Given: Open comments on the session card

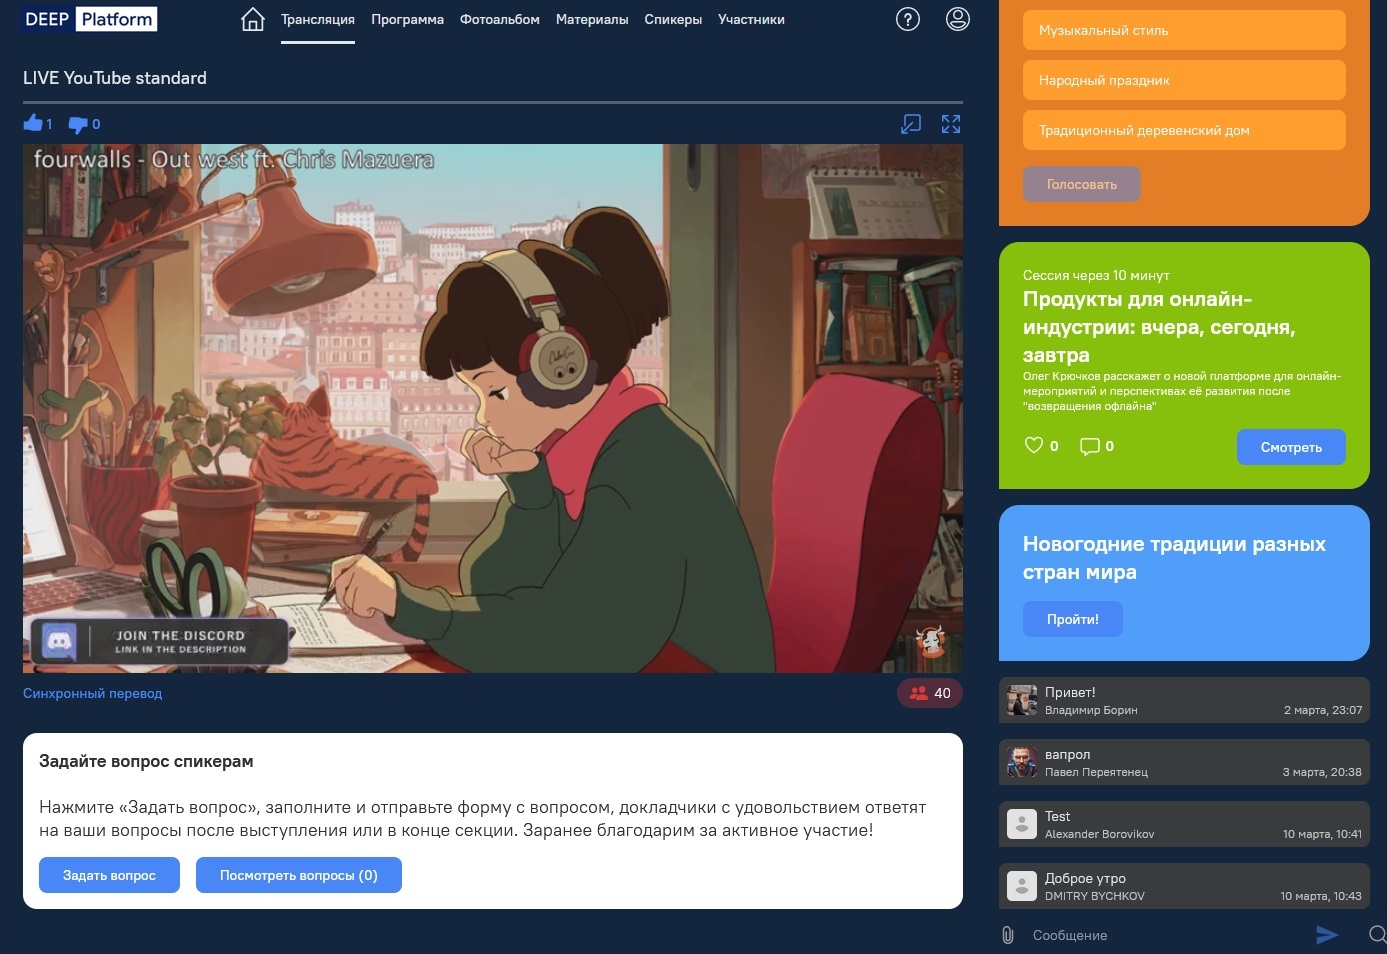Looking at the screenshot, I should pyautogui.click(x=1090, y=446).
